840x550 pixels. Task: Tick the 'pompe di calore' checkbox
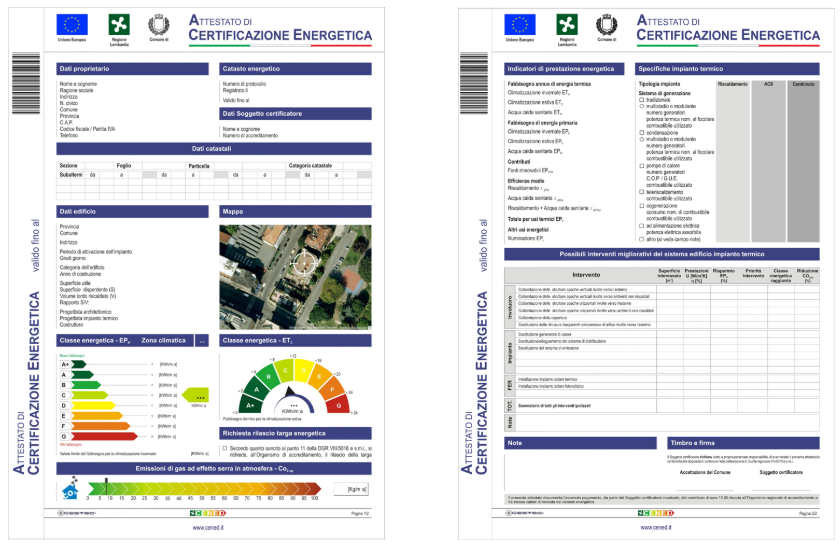point(642,166)
